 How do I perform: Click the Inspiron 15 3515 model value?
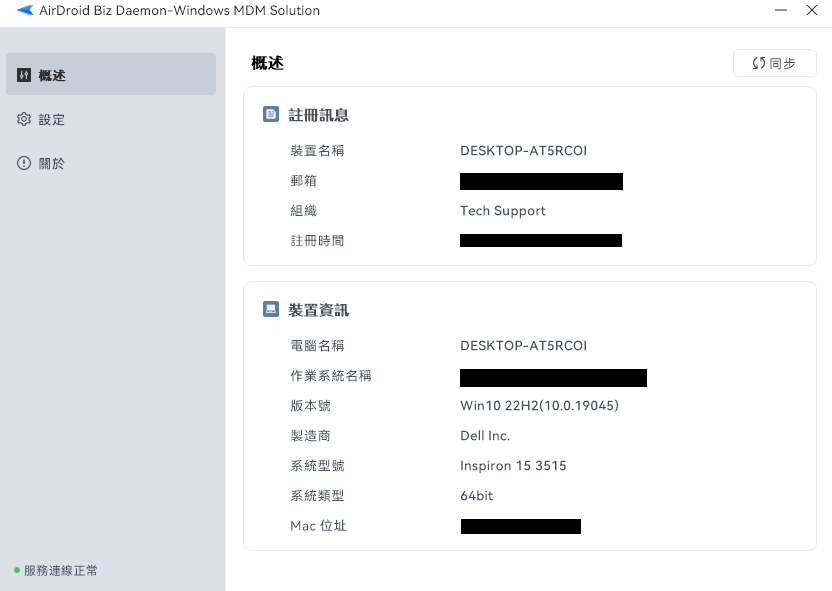click(513, 466)
